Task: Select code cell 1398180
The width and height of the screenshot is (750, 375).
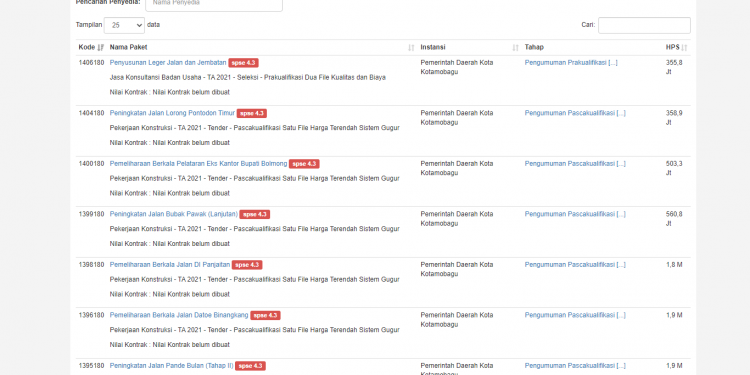Action: pos(91,265)
